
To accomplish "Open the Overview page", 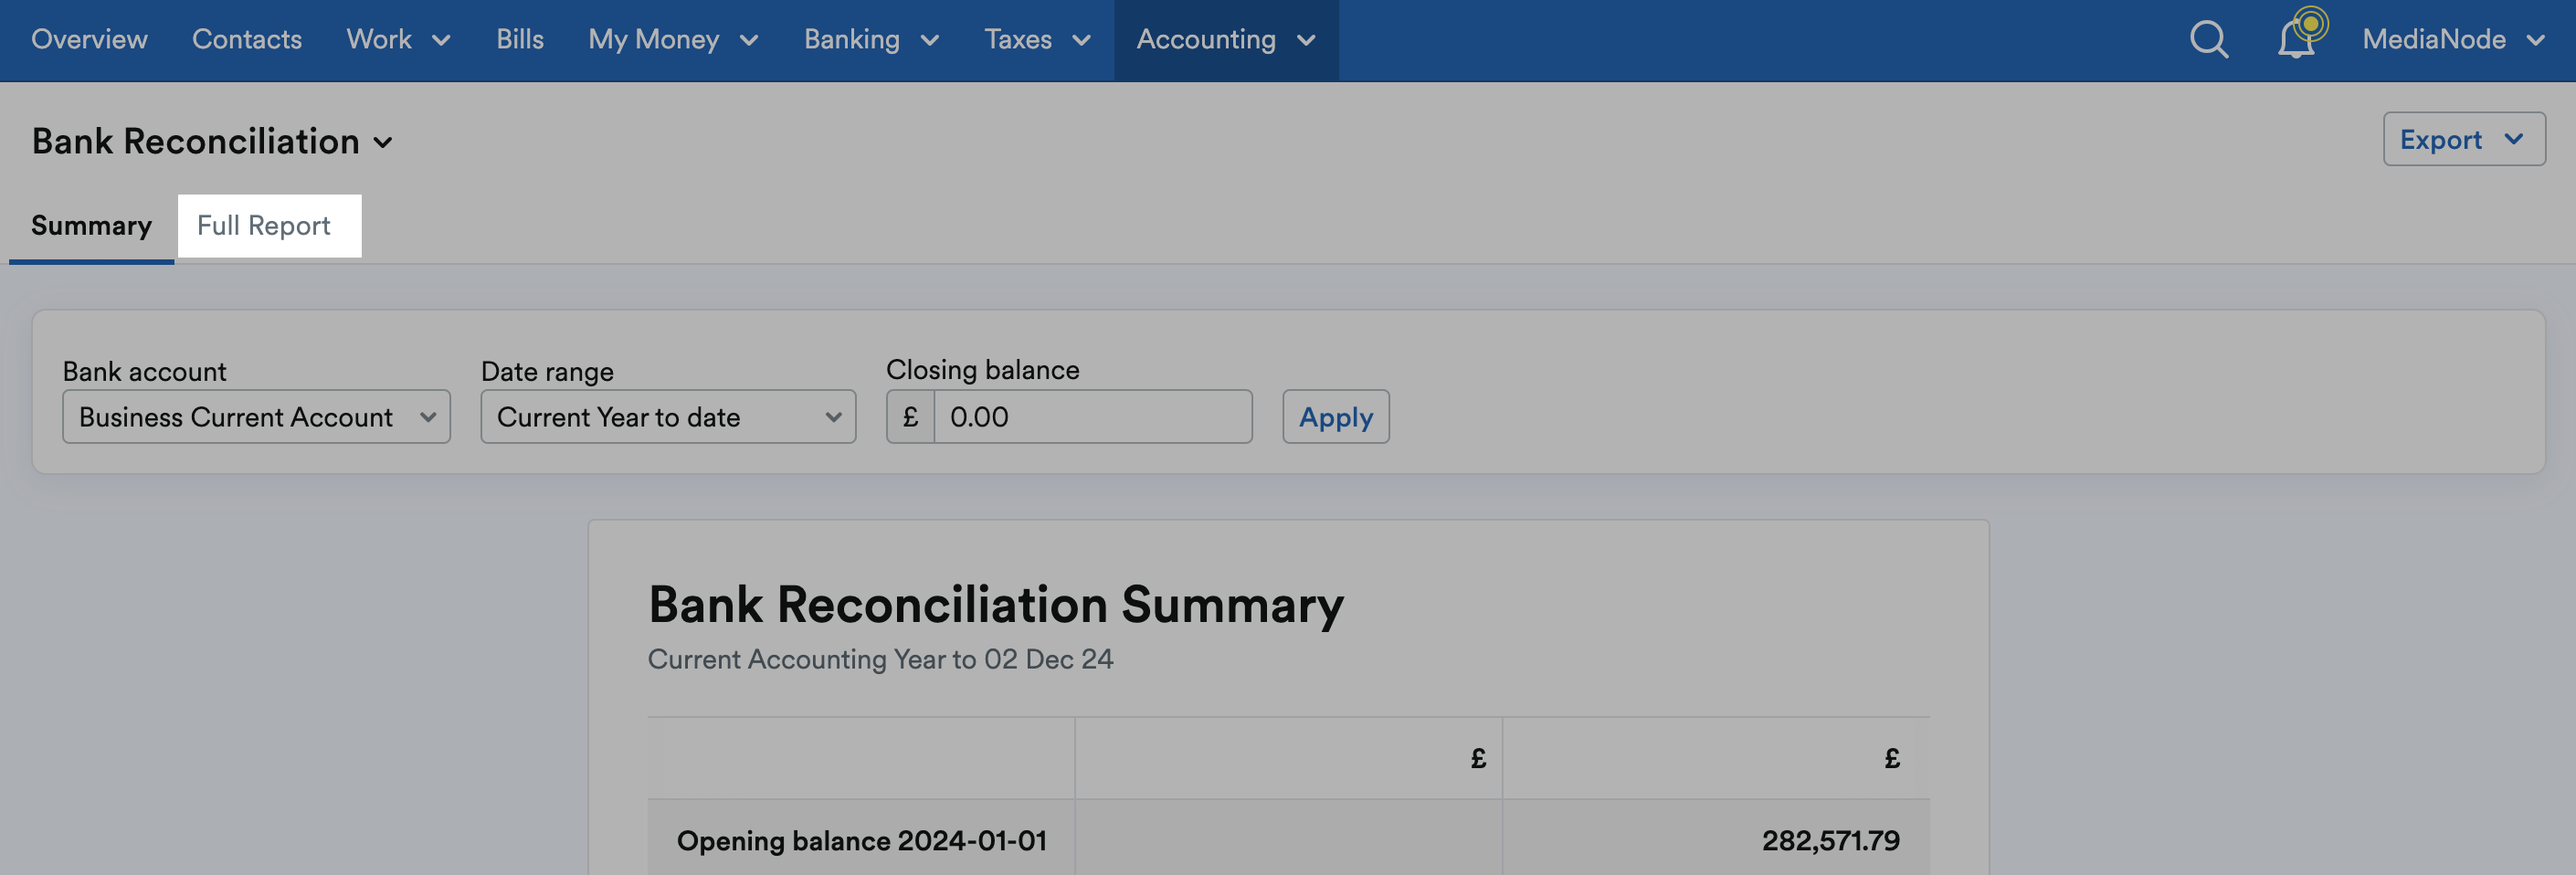I will click(89, 39).
